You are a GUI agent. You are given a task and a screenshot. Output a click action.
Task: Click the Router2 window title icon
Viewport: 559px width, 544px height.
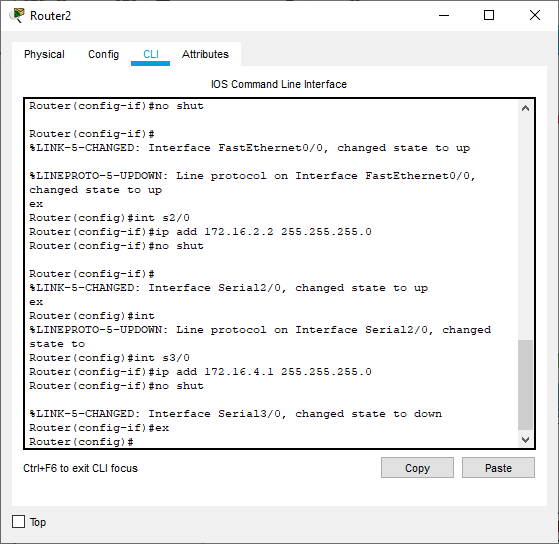[17, 15]
